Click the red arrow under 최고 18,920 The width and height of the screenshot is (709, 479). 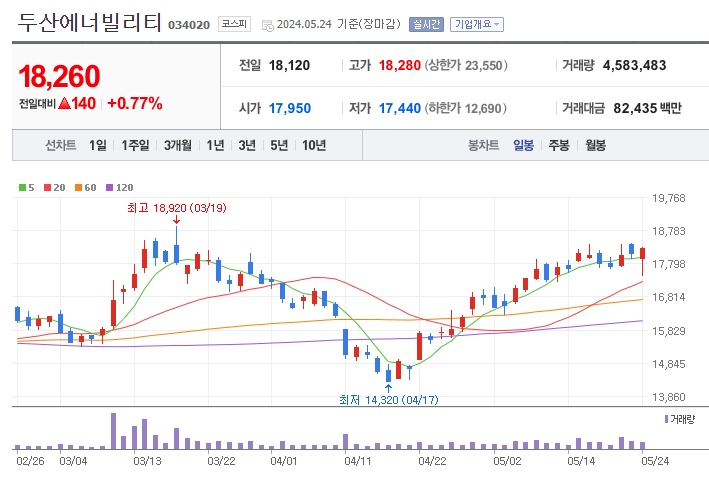coord(176,221)
